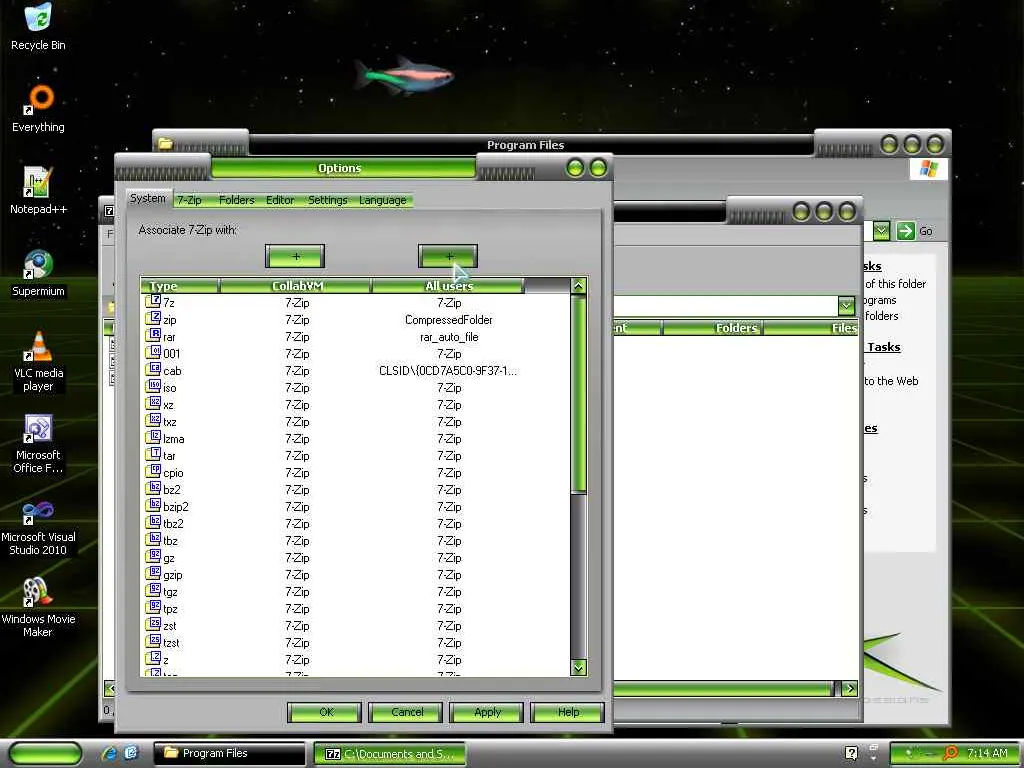Click the Folders column header in 7-Zip window
1024x768 pixels.
click(713, 328)
